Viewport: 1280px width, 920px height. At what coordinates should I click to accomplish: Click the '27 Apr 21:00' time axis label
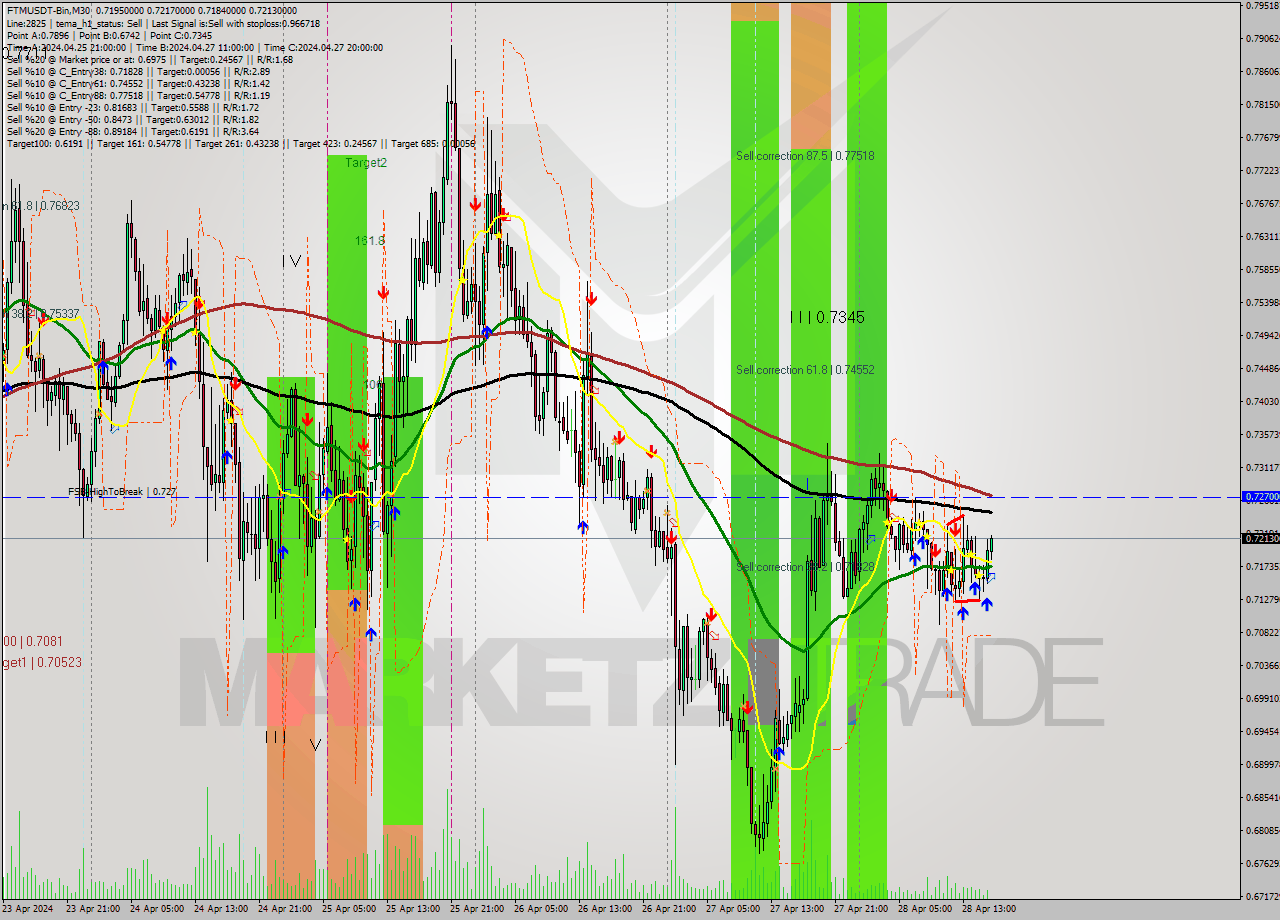point(860,909)
